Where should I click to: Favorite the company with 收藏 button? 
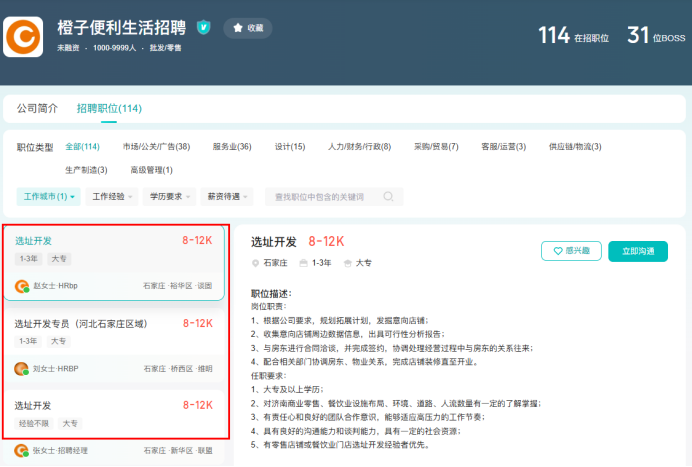pyautogui.click(x=247, y=28)
